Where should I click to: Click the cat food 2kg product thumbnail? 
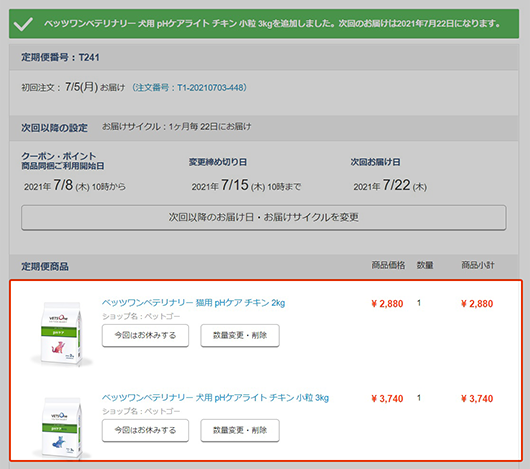coord(62,333)
